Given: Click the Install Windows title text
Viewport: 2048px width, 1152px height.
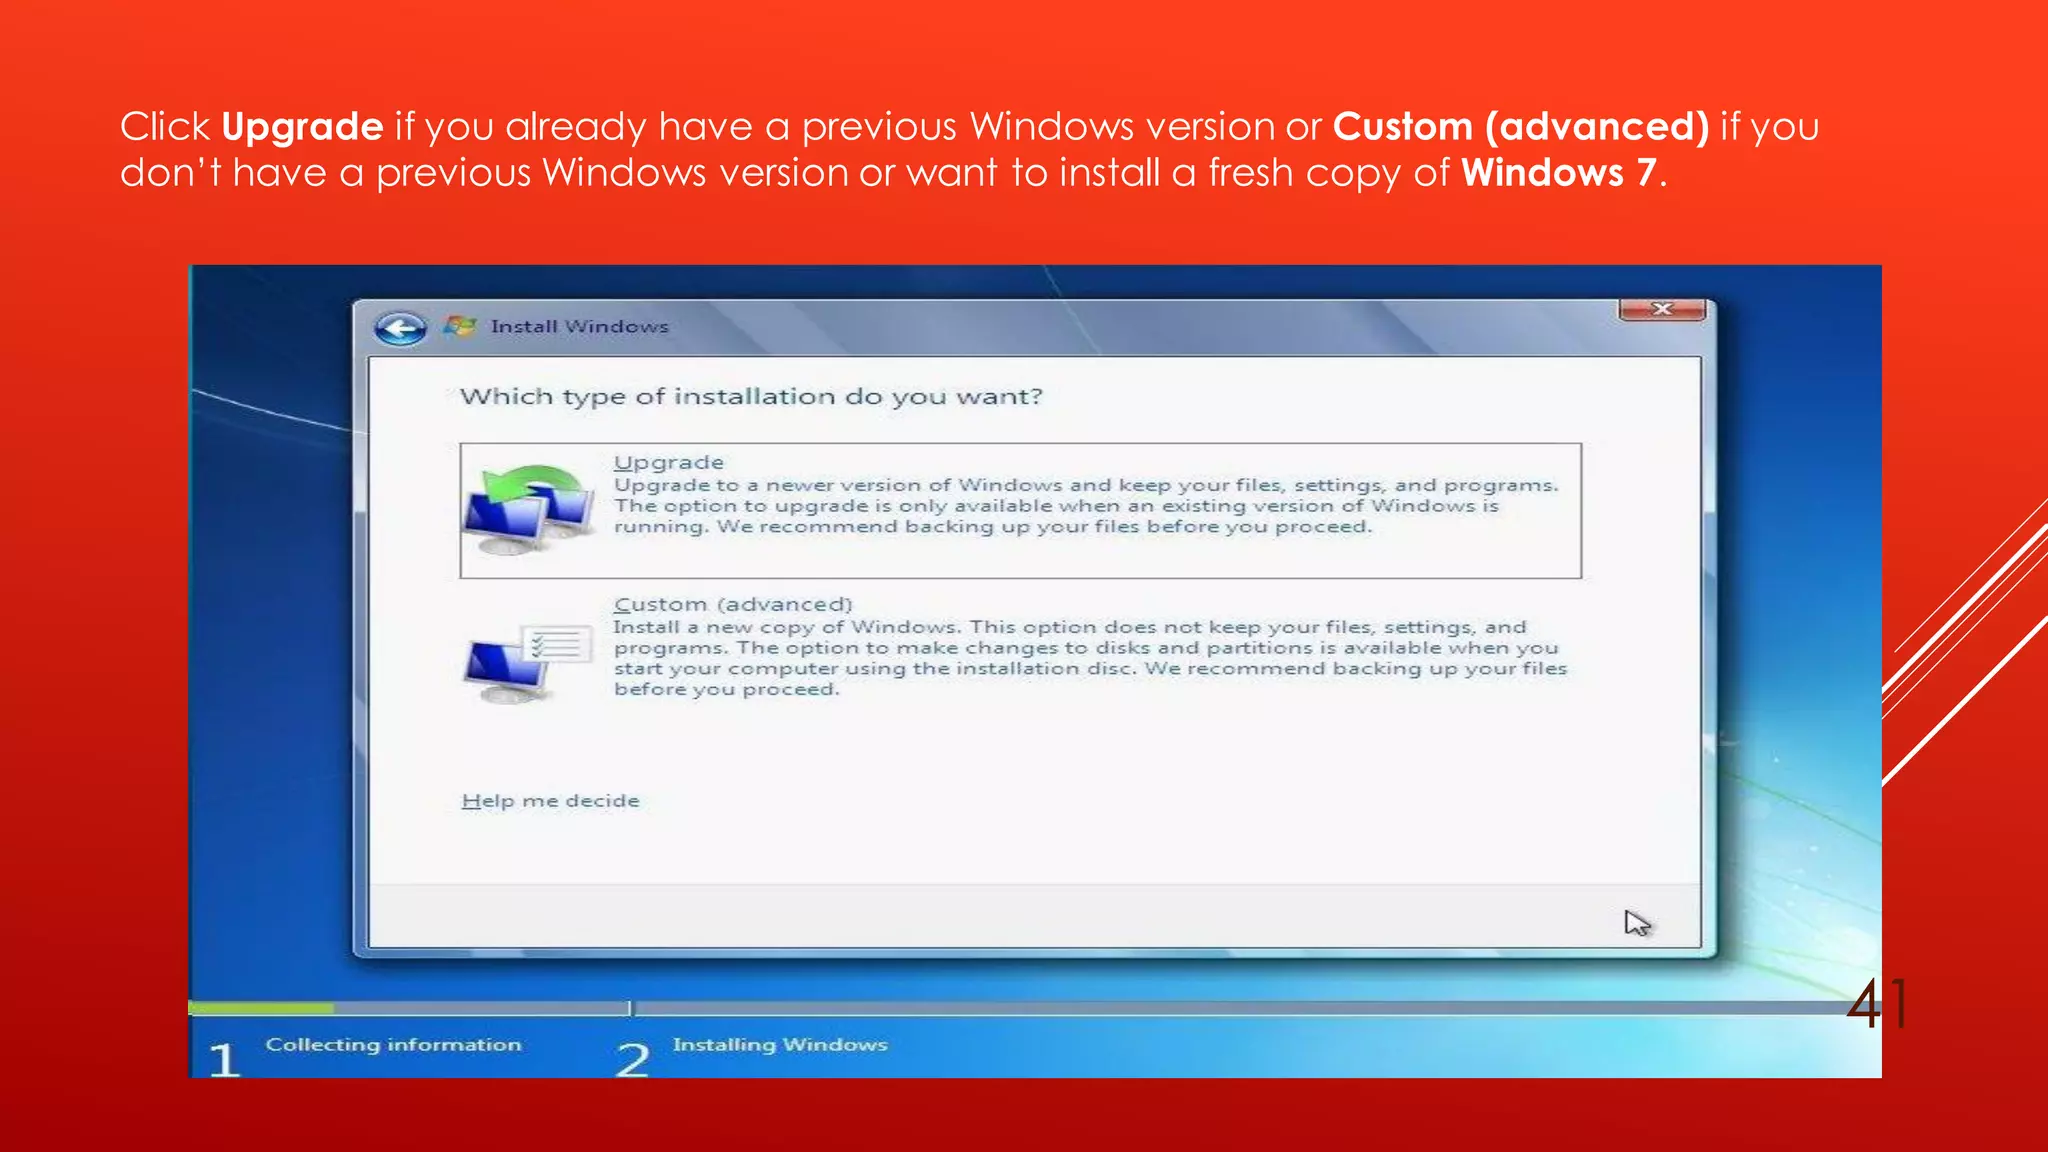Looking at the screenshot, I should pos(579,327).
